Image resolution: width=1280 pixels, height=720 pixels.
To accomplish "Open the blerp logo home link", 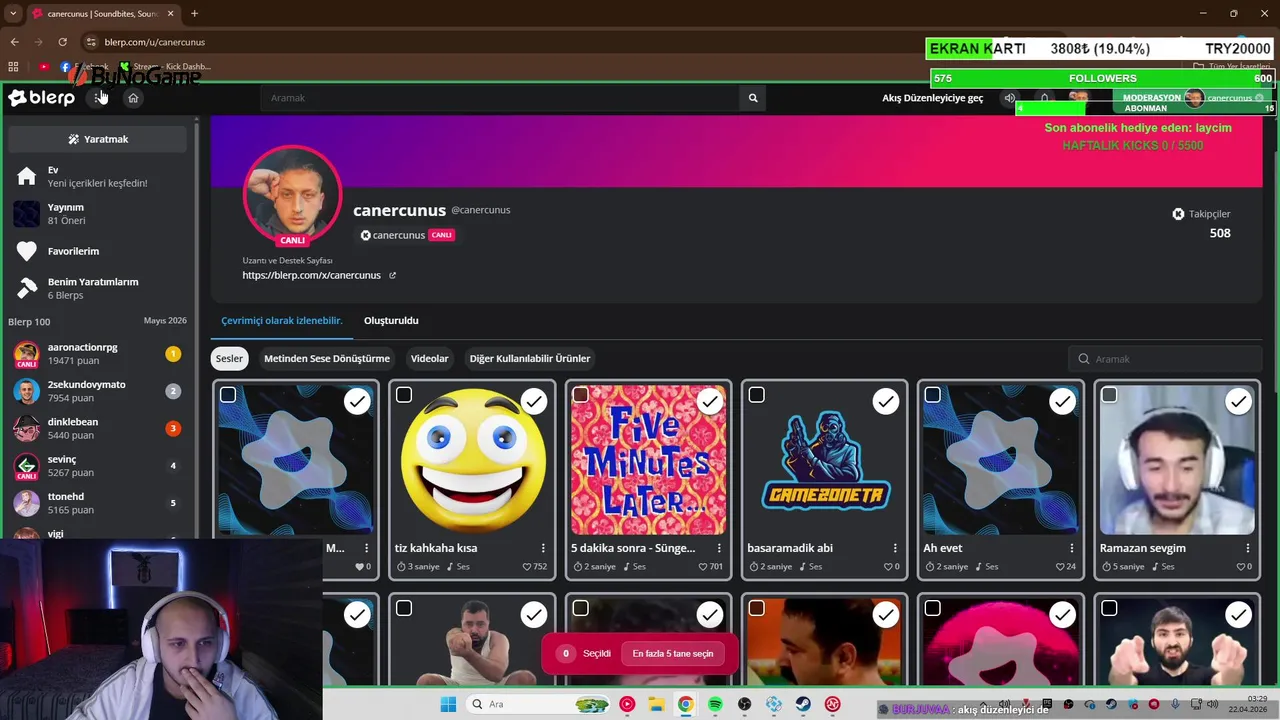I will click(x=41, y=98).
